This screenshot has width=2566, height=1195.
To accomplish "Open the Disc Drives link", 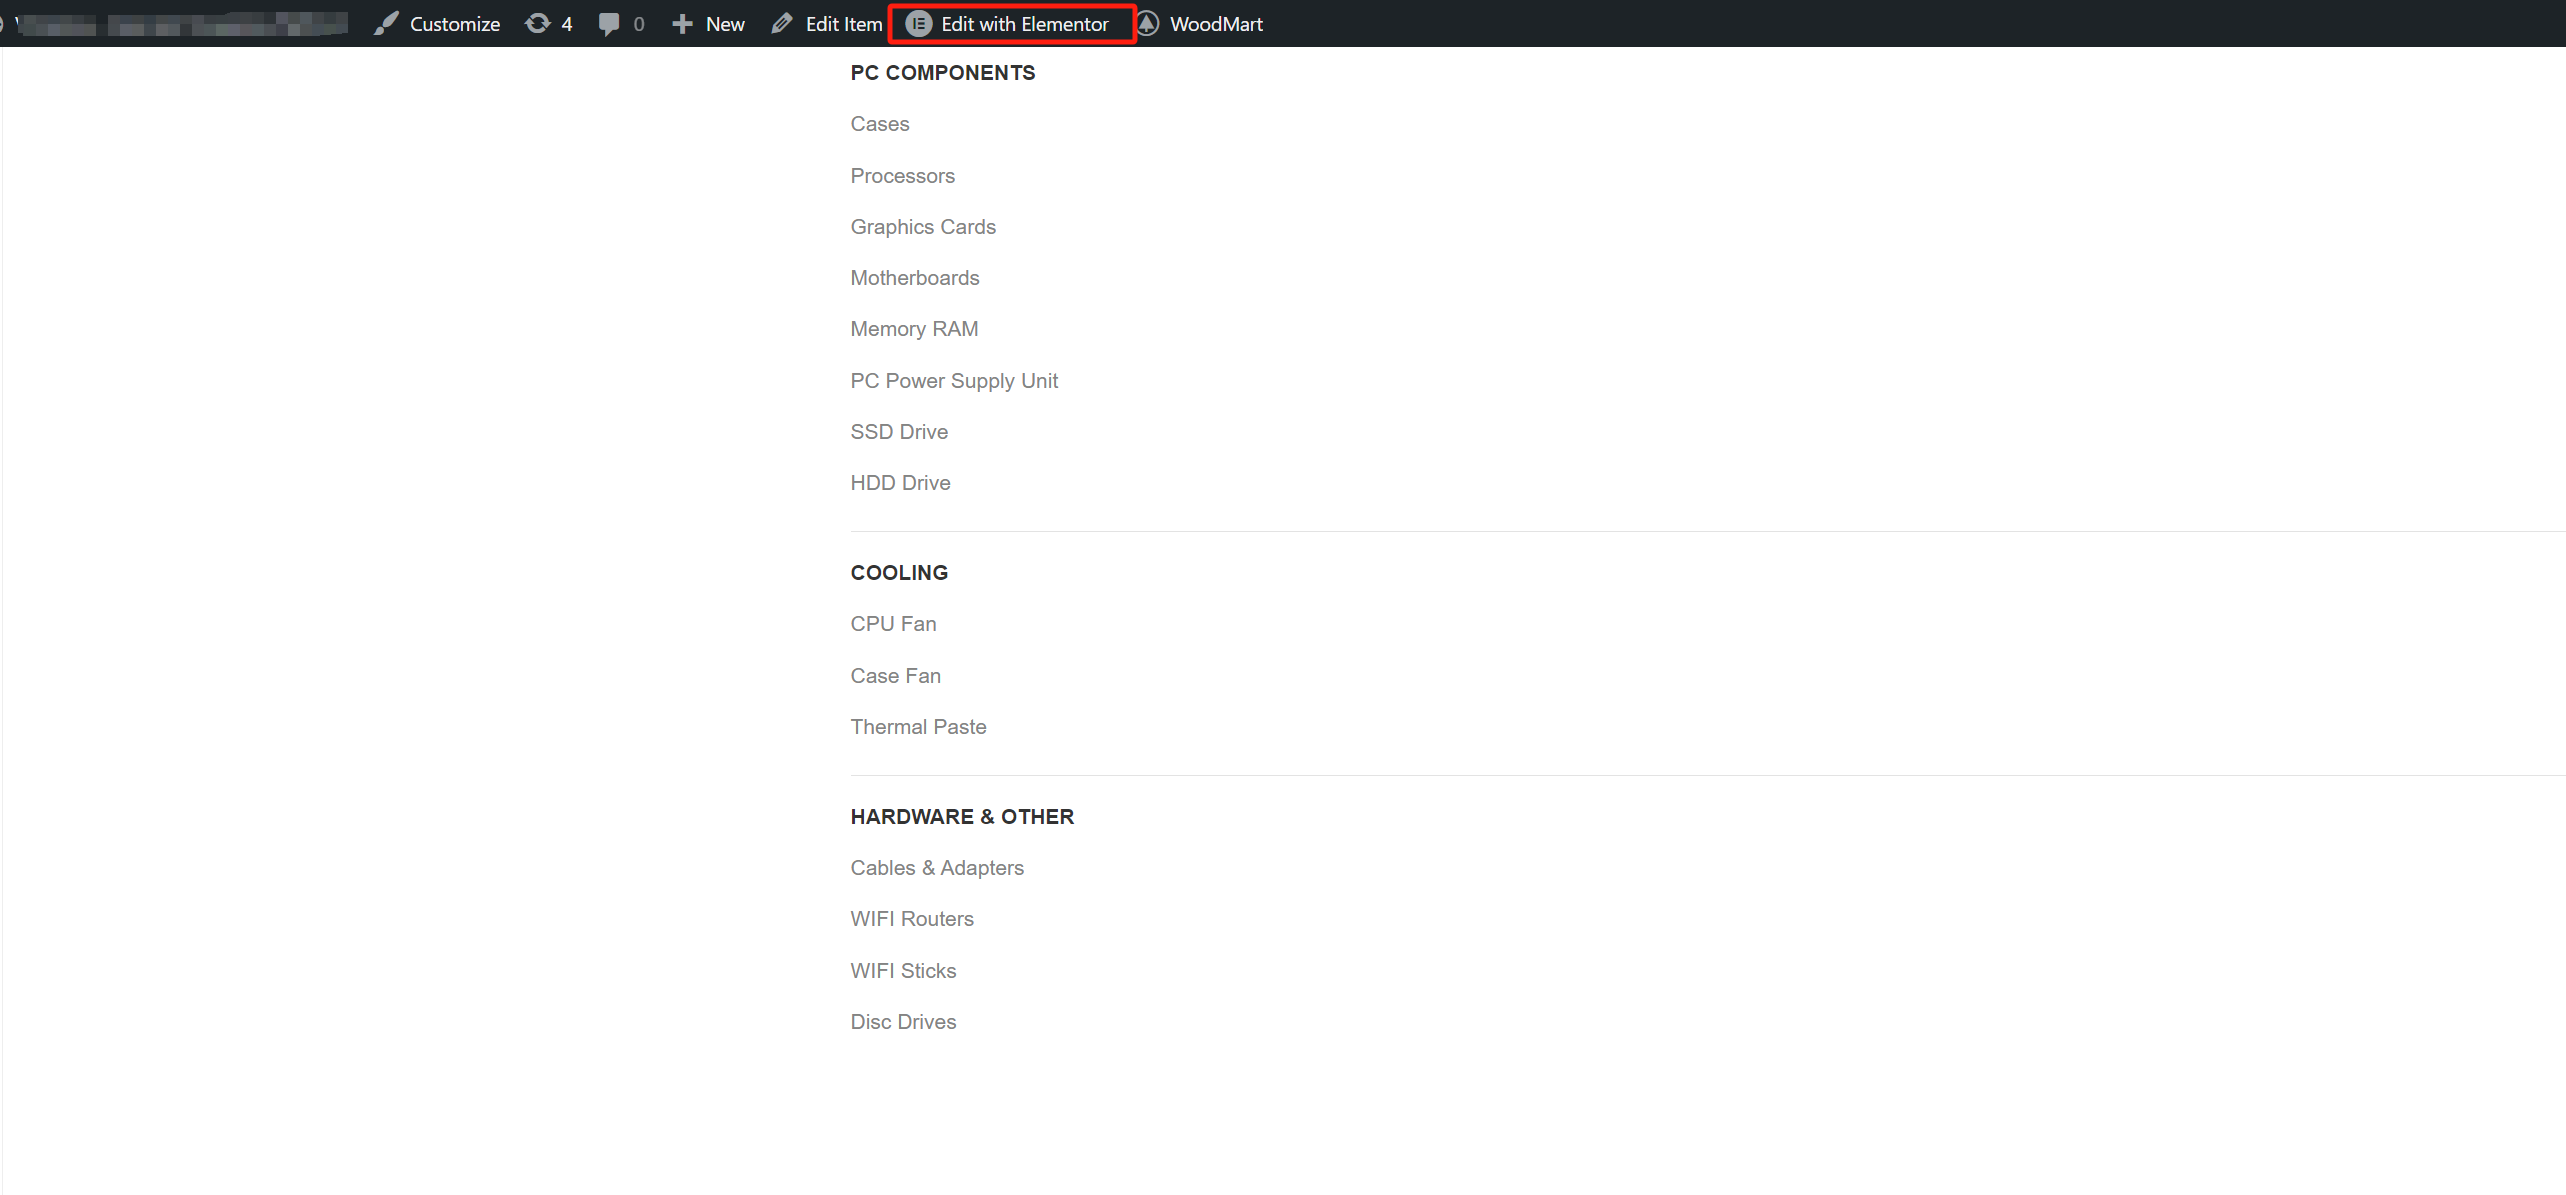I will point(902,1021).
